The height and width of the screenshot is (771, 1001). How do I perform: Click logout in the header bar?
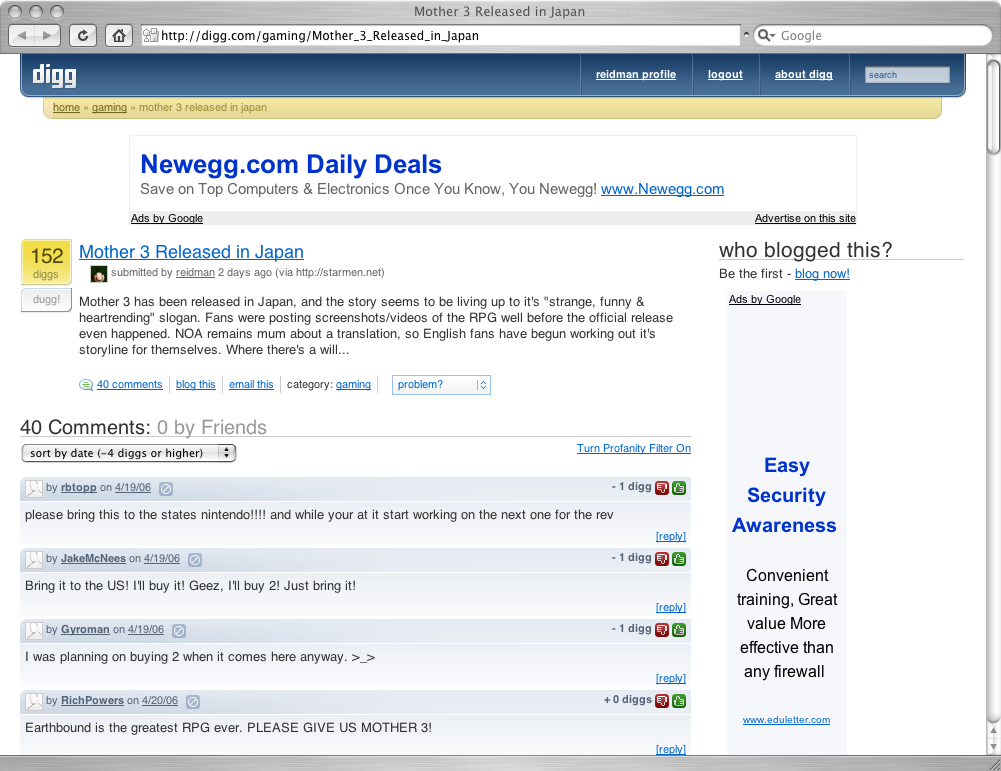[725, 75]
